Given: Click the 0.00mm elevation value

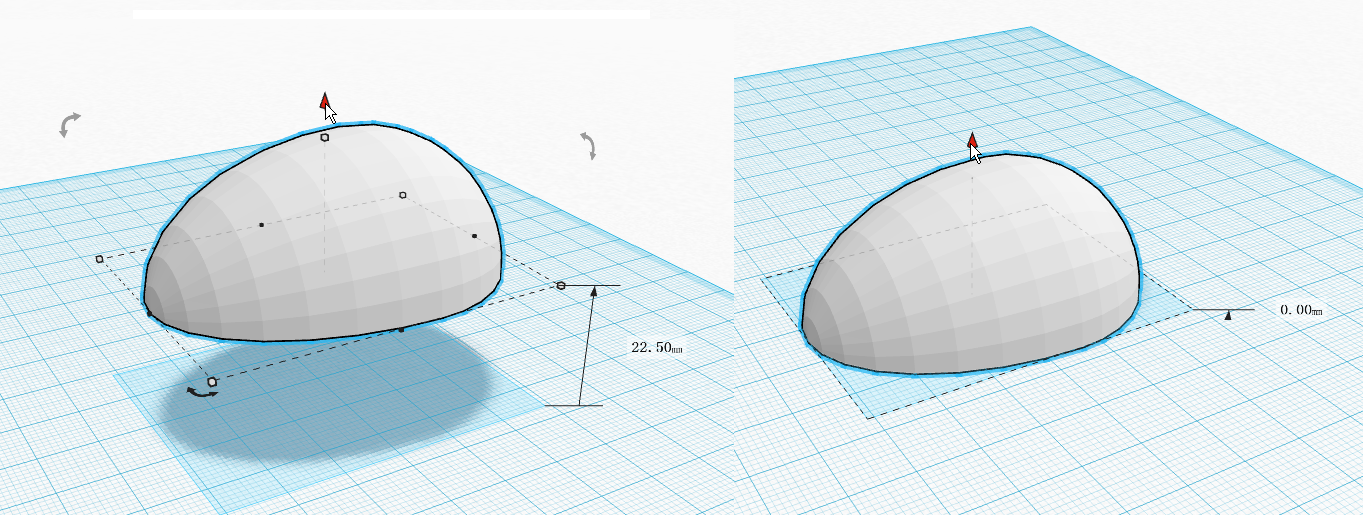Looking at the screenshot, I should 1302,310.
